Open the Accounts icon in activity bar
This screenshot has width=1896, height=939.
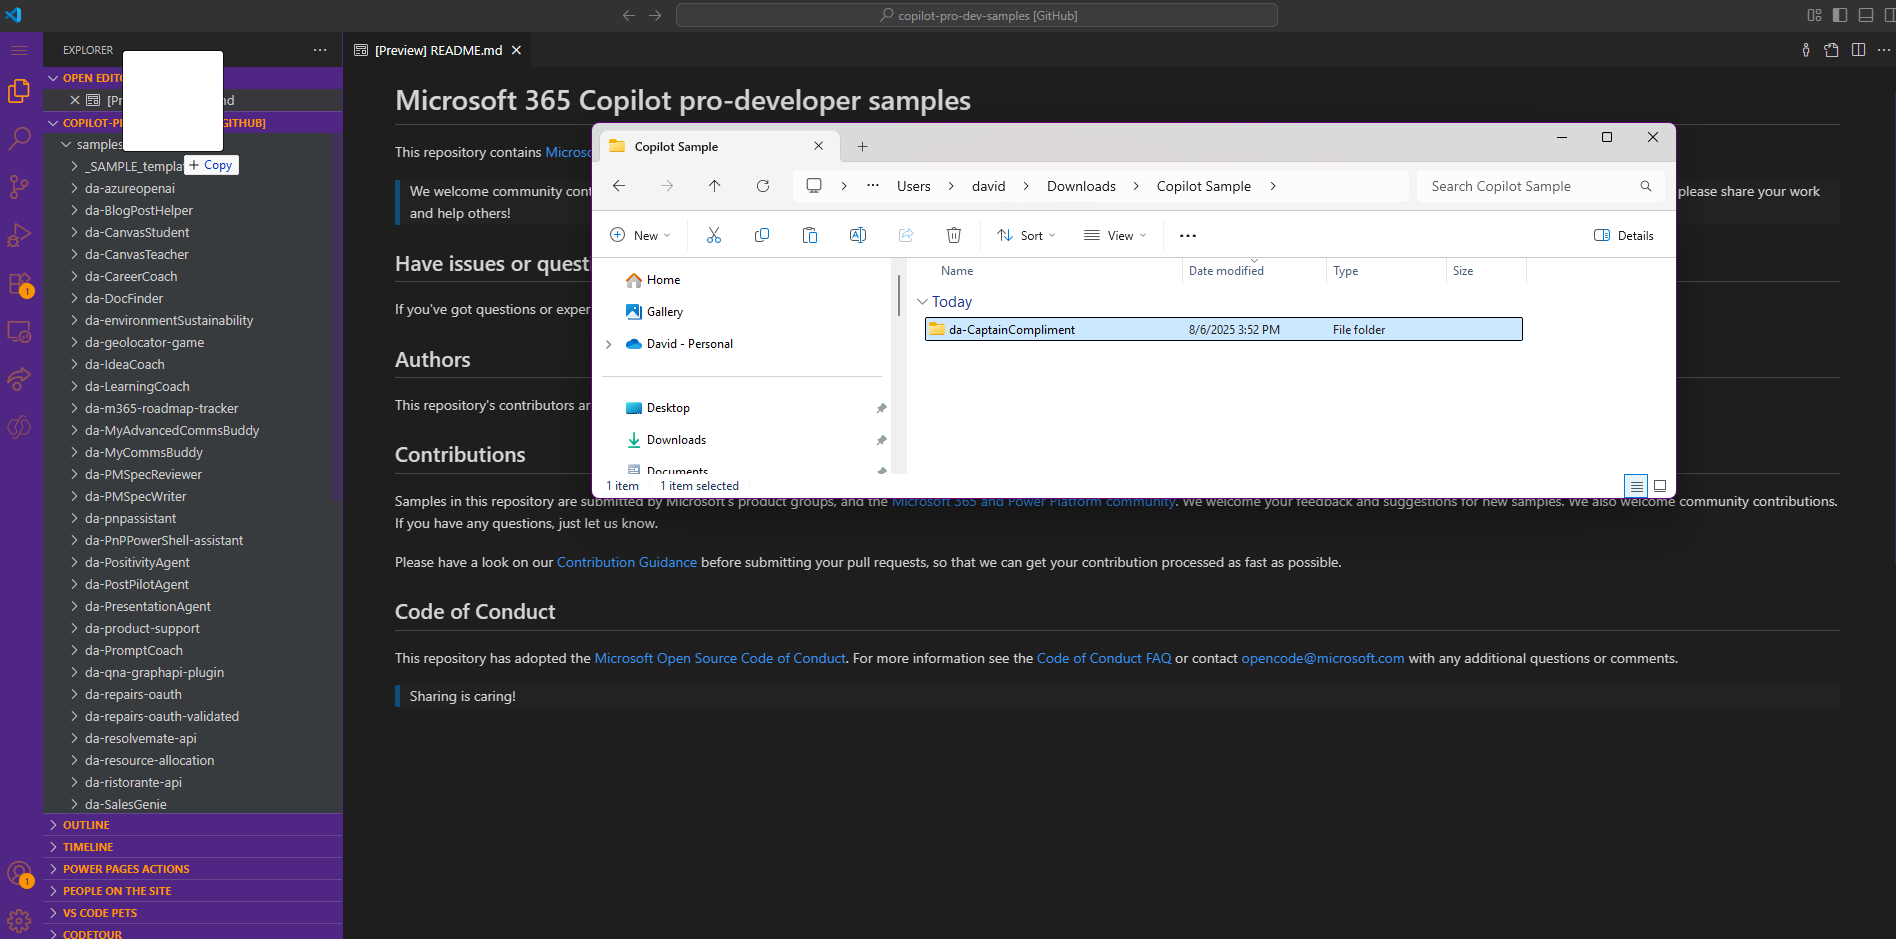pyautogui.click(x=19, y=873)
